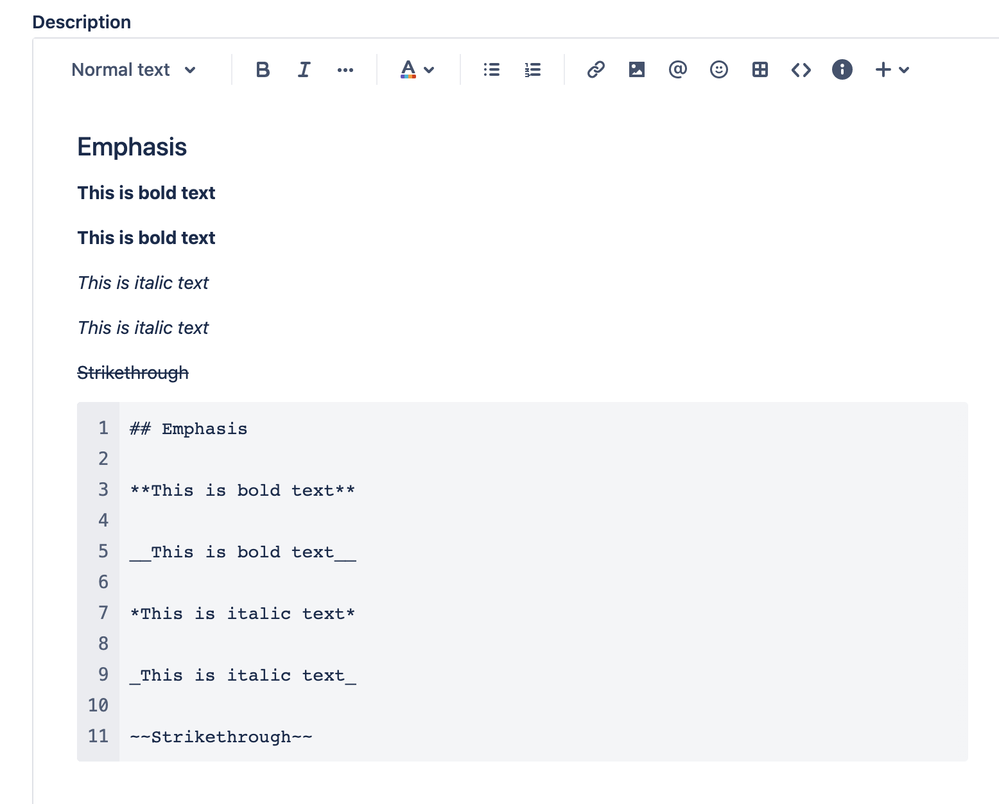Insert a bullet list

tap(491, 69)
